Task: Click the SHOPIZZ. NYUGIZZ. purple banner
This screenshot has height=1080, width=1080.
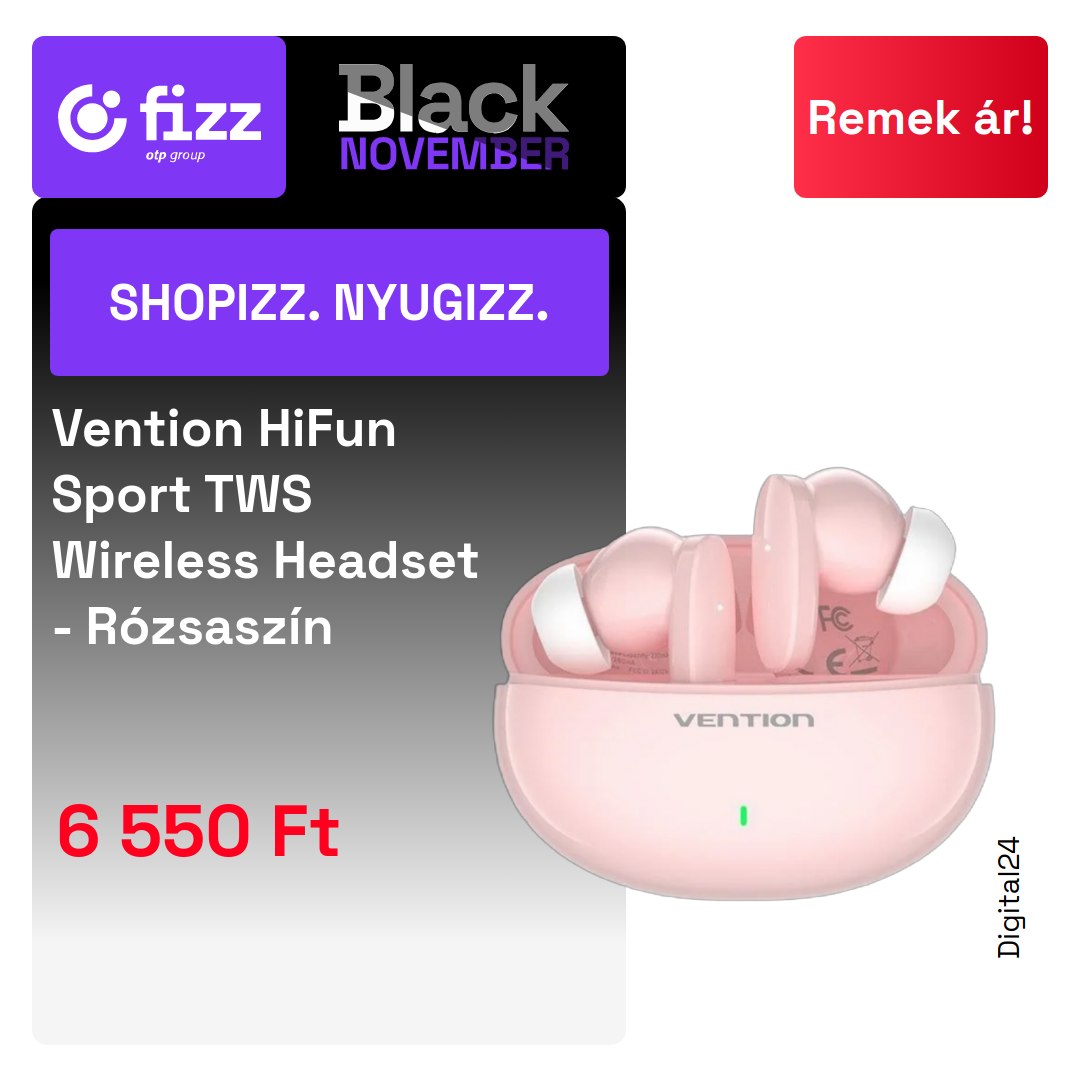Action: [329, 302]
